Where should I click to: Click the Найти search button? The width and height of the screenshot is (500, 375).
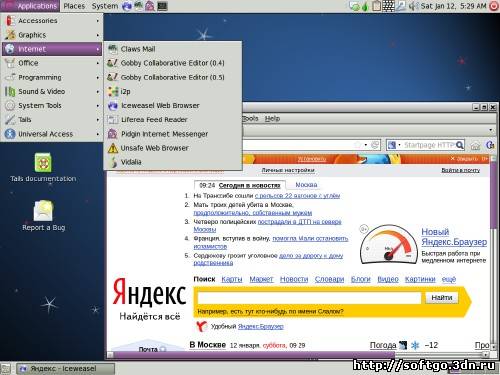click(442, 297)
